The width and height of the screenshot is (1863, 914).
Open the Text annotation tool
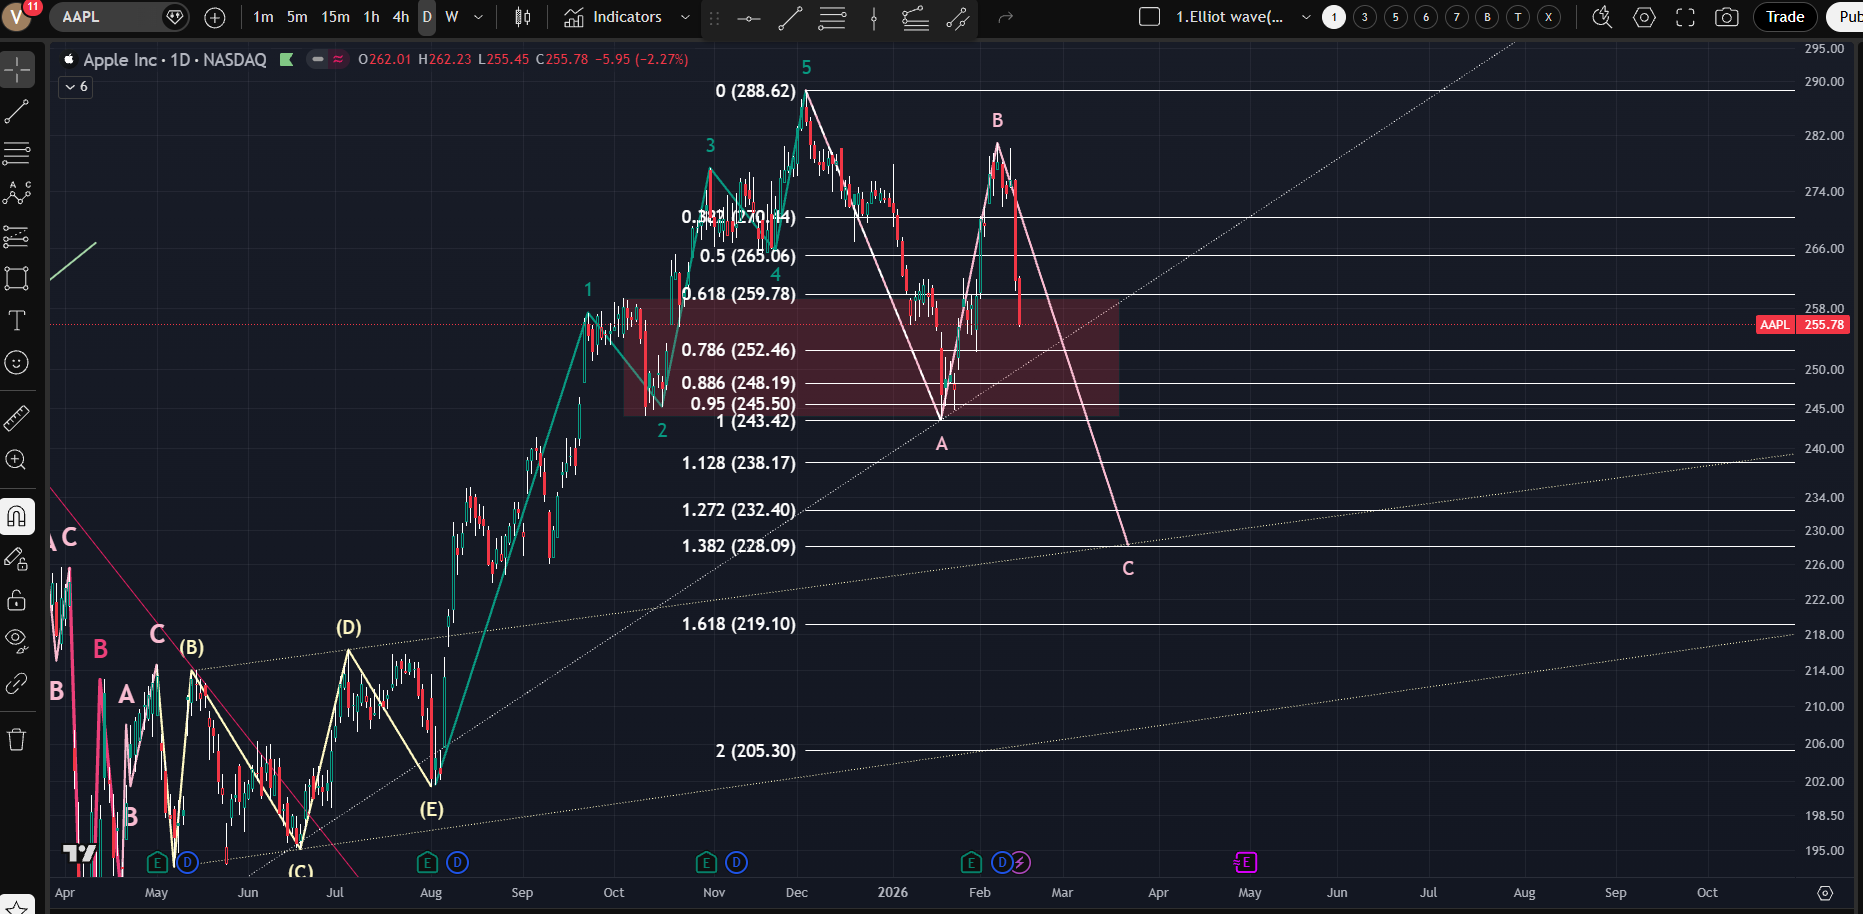17,321
